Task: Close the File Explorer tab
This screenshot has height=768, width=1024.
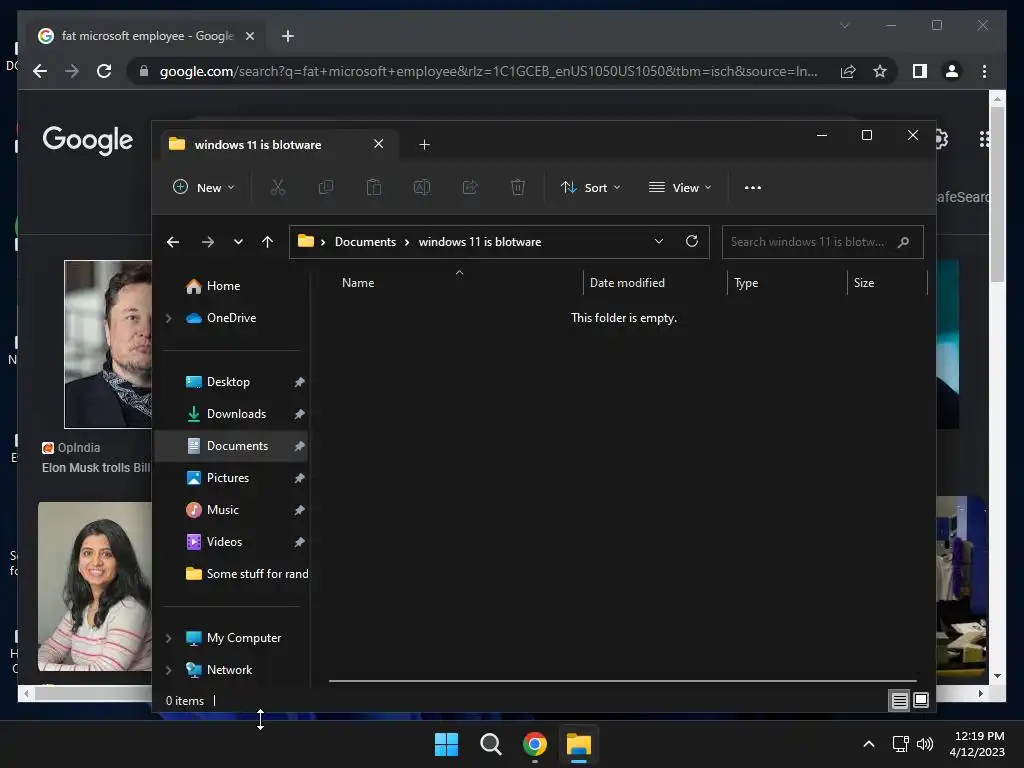Action: coord(378,144)
